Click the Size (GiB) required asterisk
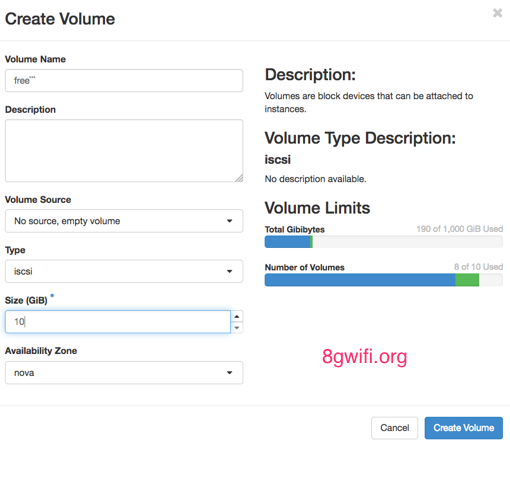This screenshot has height=488, width=510. (52, 295)
